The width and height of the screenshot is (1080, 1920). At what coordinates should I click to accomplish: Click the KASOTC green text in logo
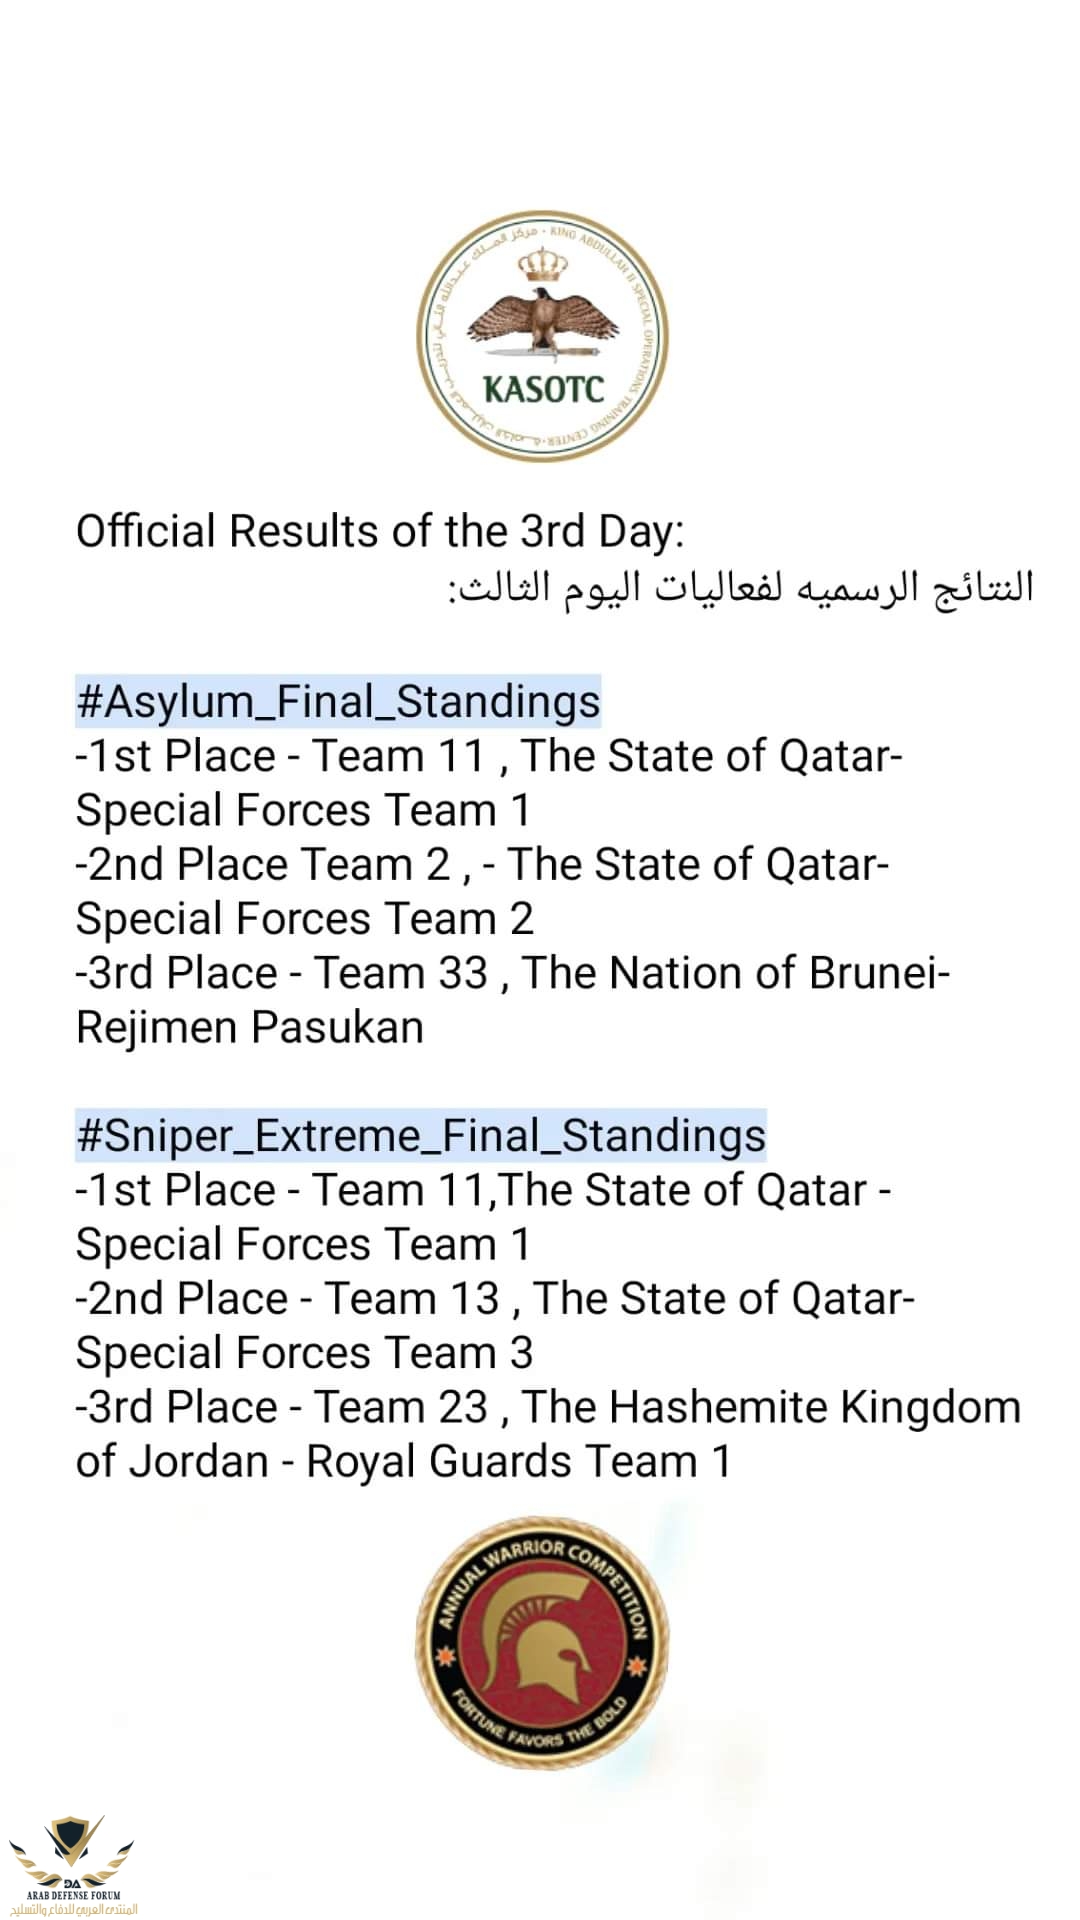click(543, 389)
